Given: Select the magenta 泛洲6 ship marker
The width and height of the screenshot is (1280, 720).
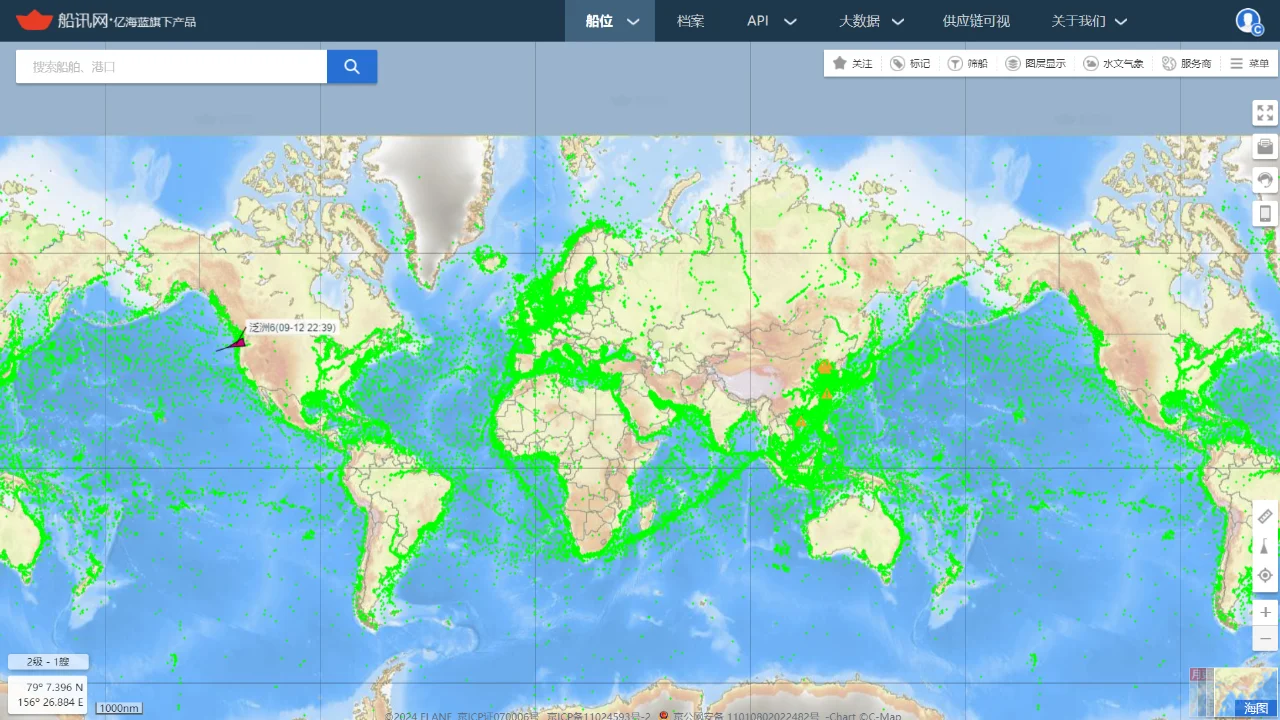Looking at the screenshot, I should tap(237, 342).
